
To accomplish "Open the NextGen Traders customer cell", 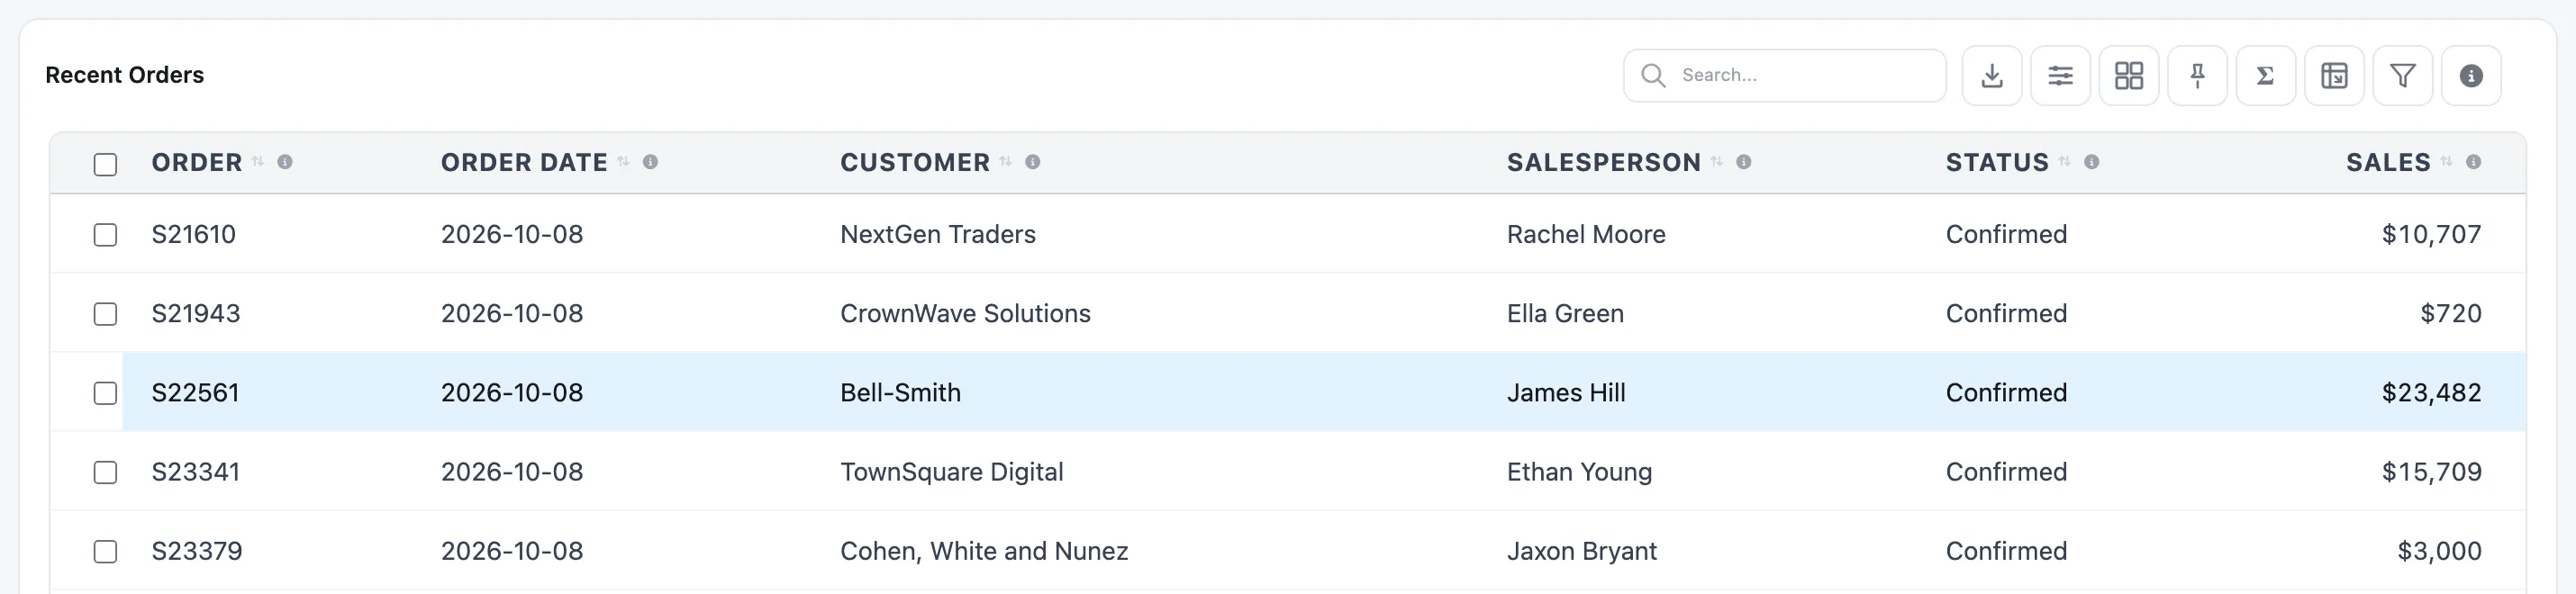I will 938,234.
